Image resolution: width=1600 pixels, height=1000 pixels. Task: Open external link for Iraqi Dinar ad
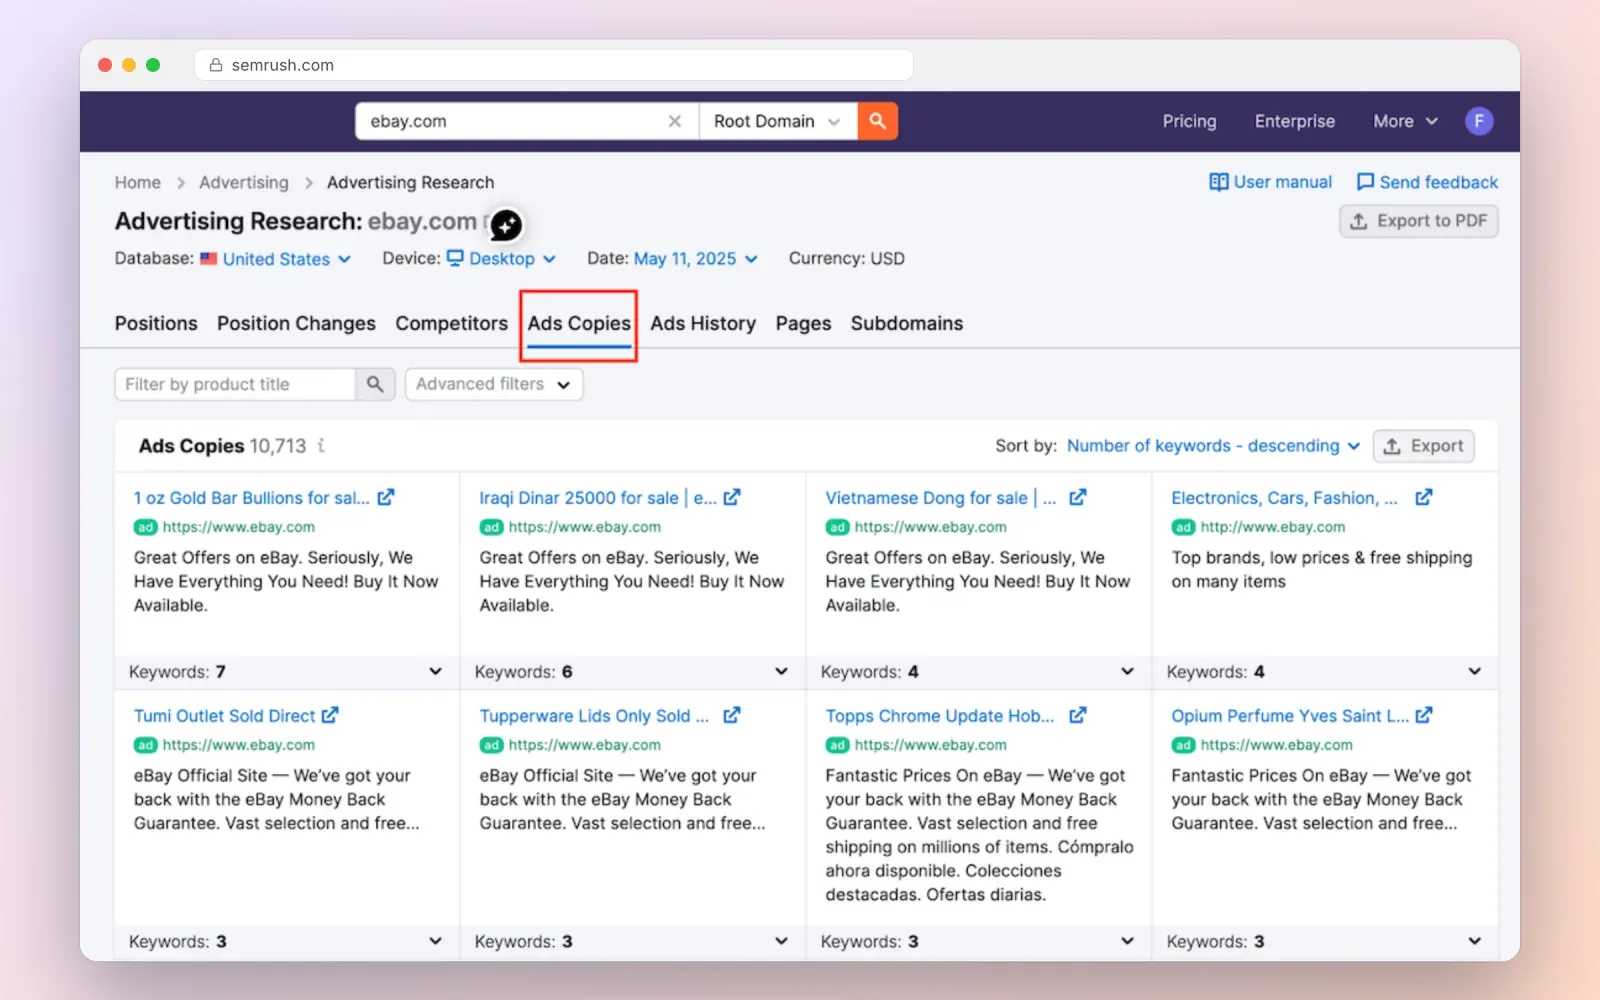[732, 497]
